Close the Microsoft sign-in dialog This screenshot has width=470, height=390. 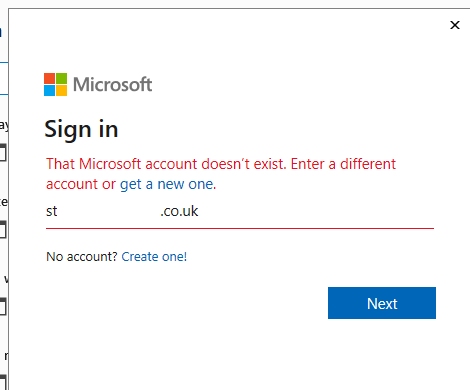pos(455,25)
